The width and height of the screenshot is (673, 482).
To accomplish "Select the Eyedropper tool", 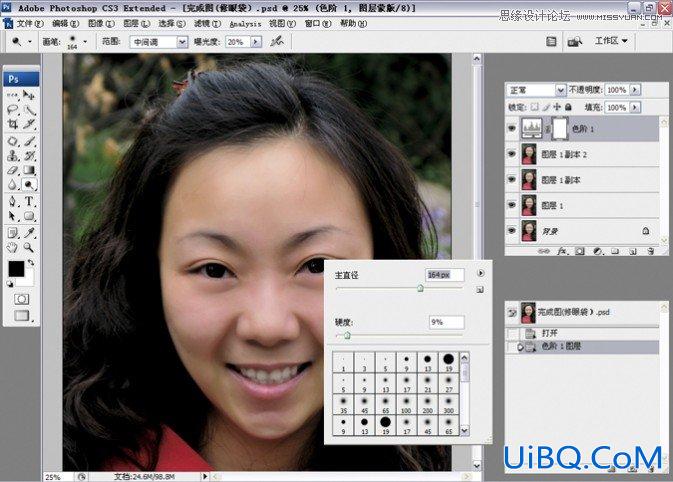I will pos(29,233).
